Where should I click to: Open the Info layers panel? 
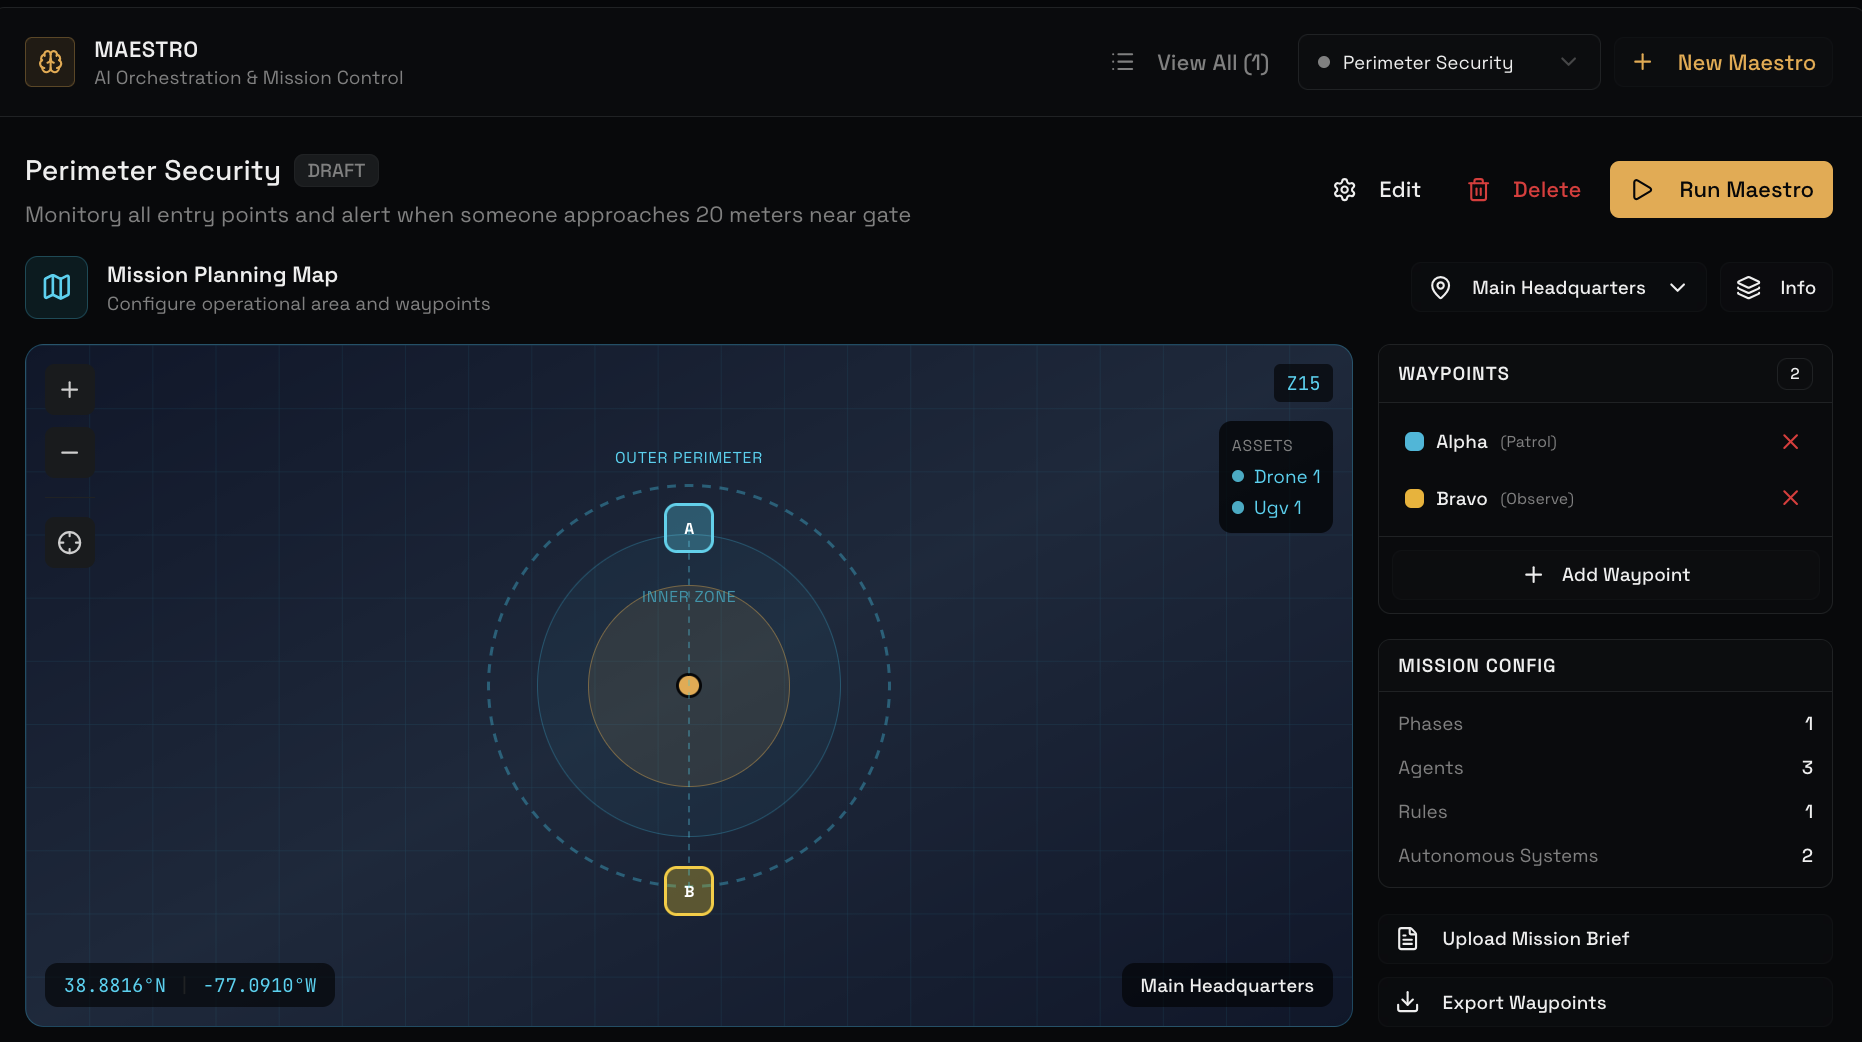tap(1776, 288)
